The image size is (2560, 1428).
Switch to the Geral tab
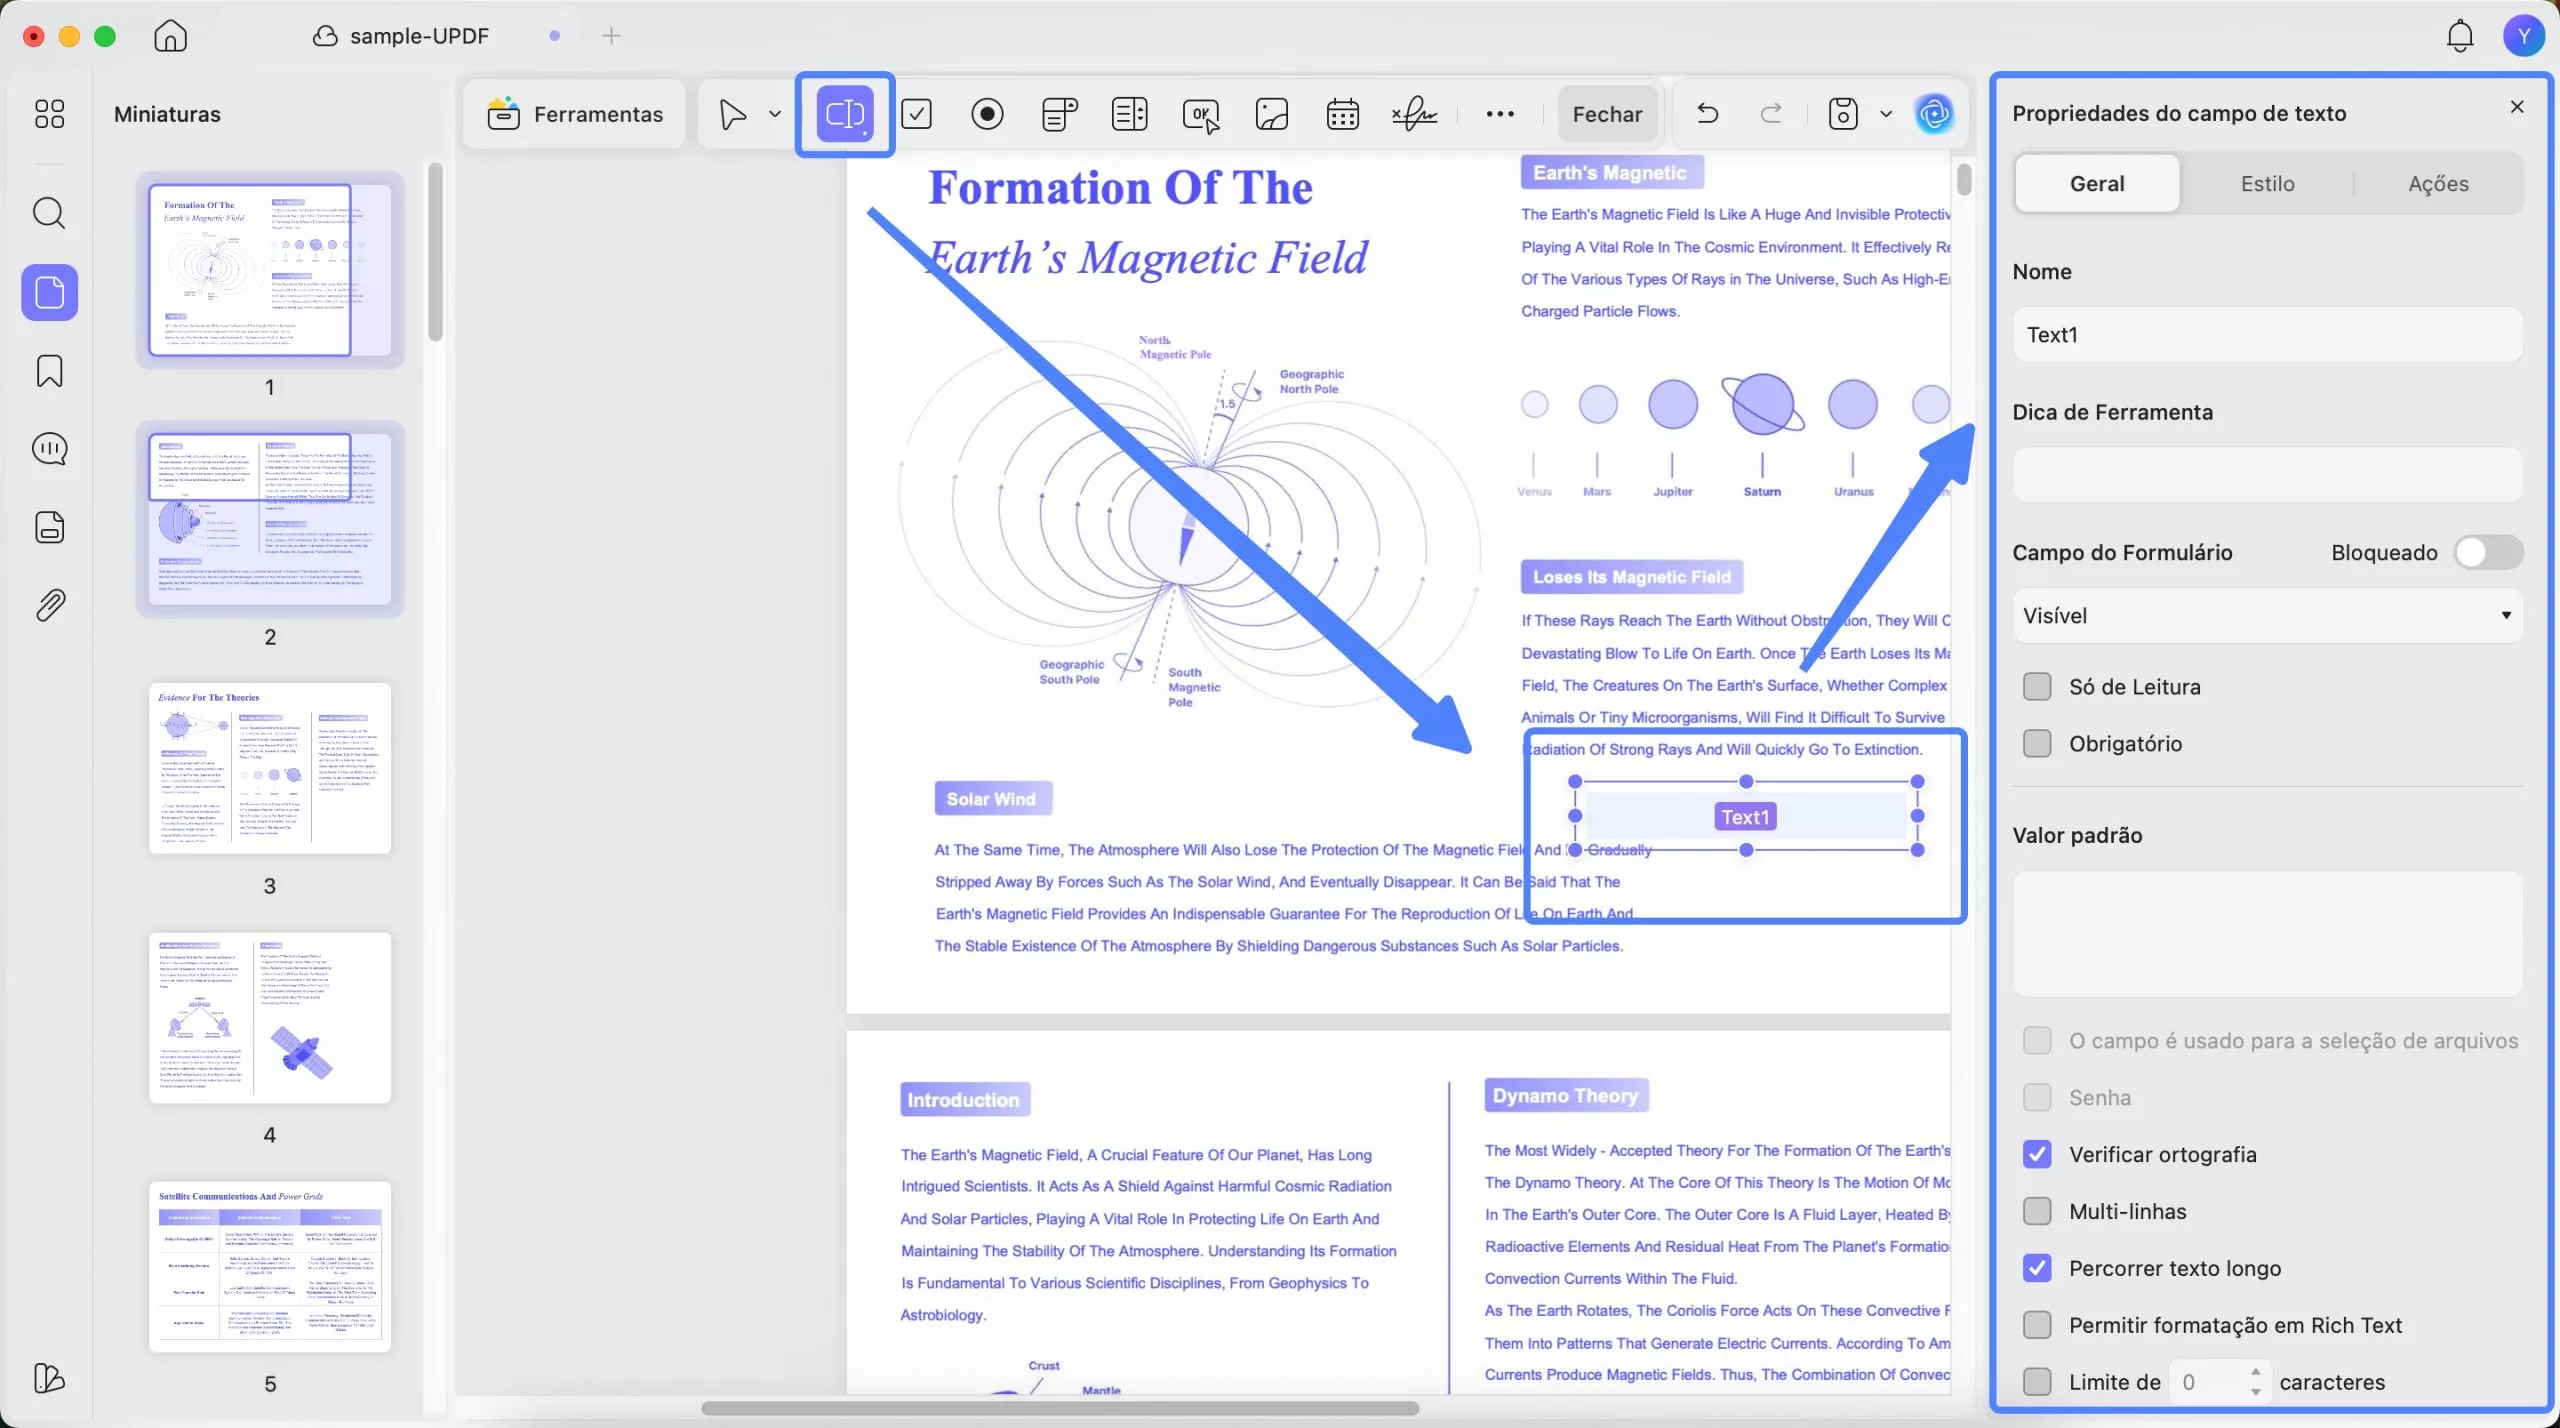pyautogui.click(x=2097, y=183)
